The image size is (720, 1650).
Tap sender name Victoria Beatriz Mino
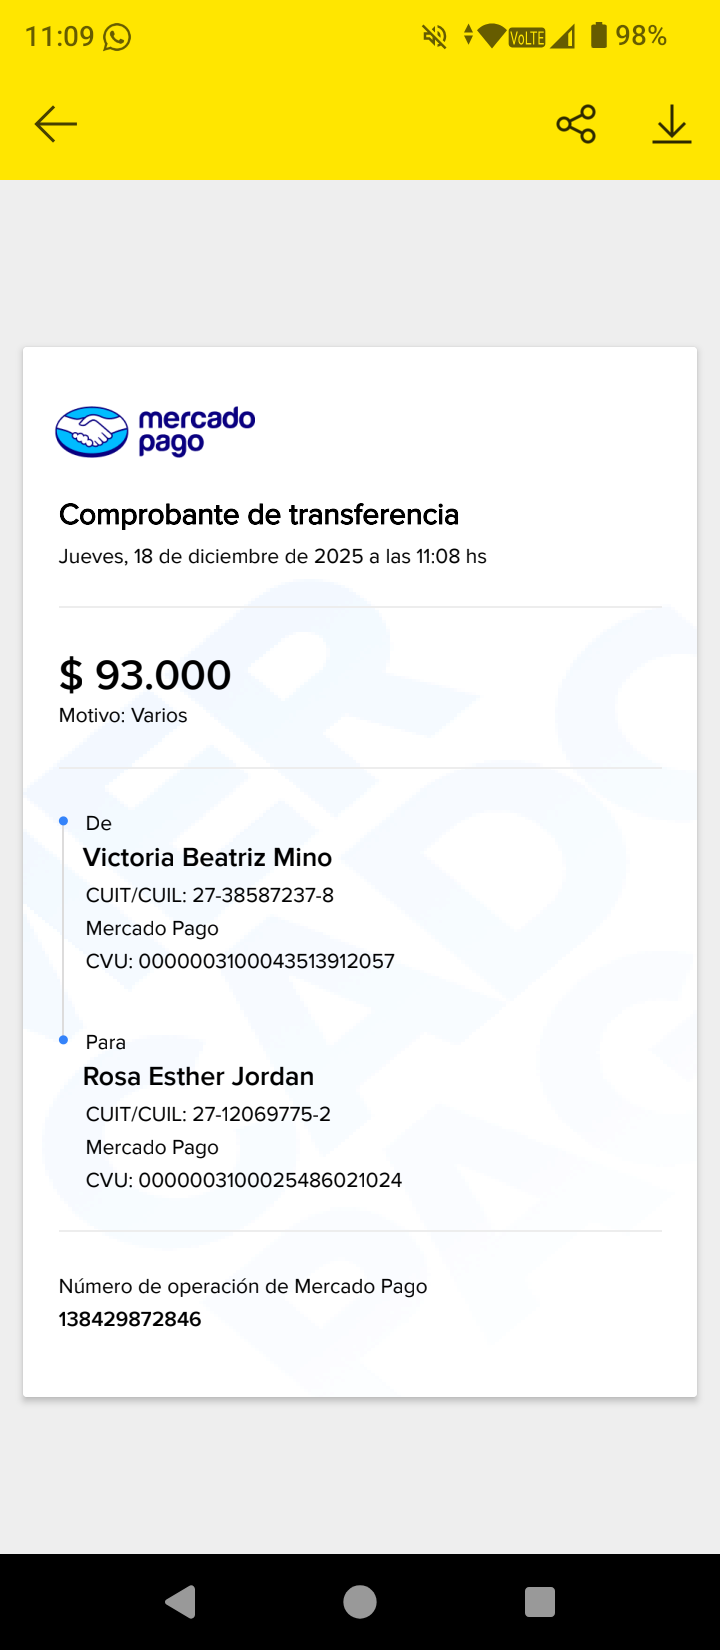[207, 857]
